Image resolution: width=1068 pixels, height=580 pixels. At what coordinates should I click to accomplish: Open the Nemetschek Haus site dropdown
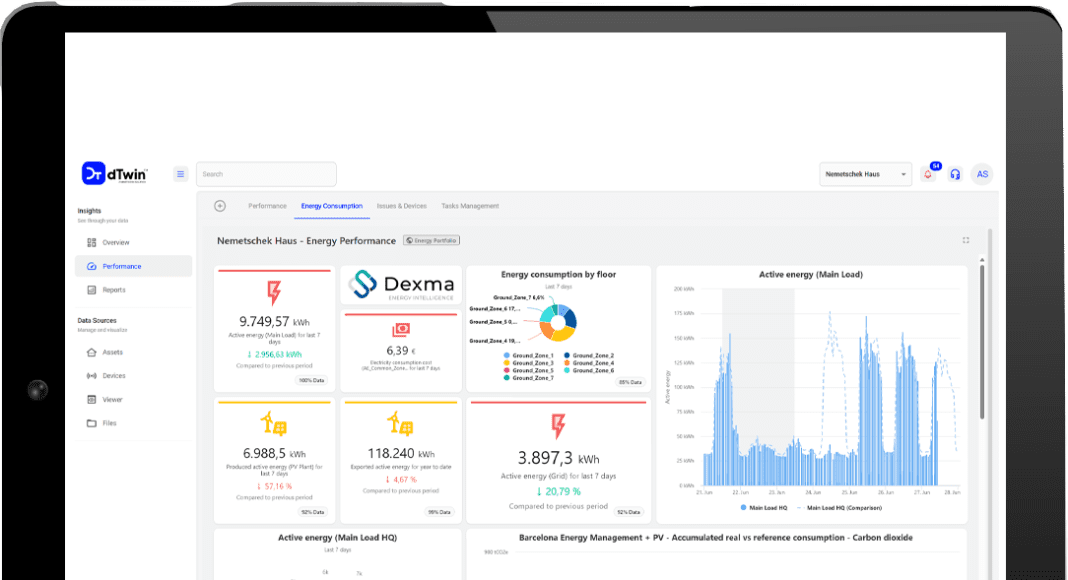click(x=865, y=174)
